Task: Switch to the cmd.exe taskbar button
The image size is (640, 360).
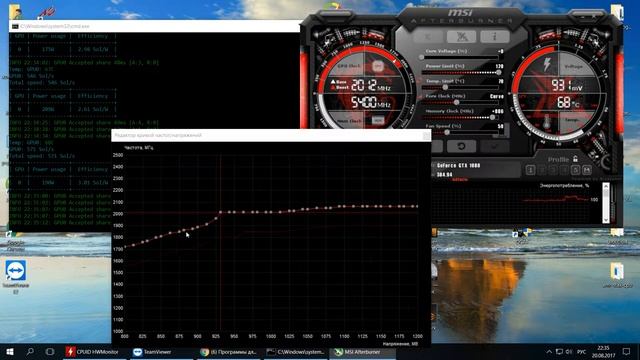Action: [296, 352]
